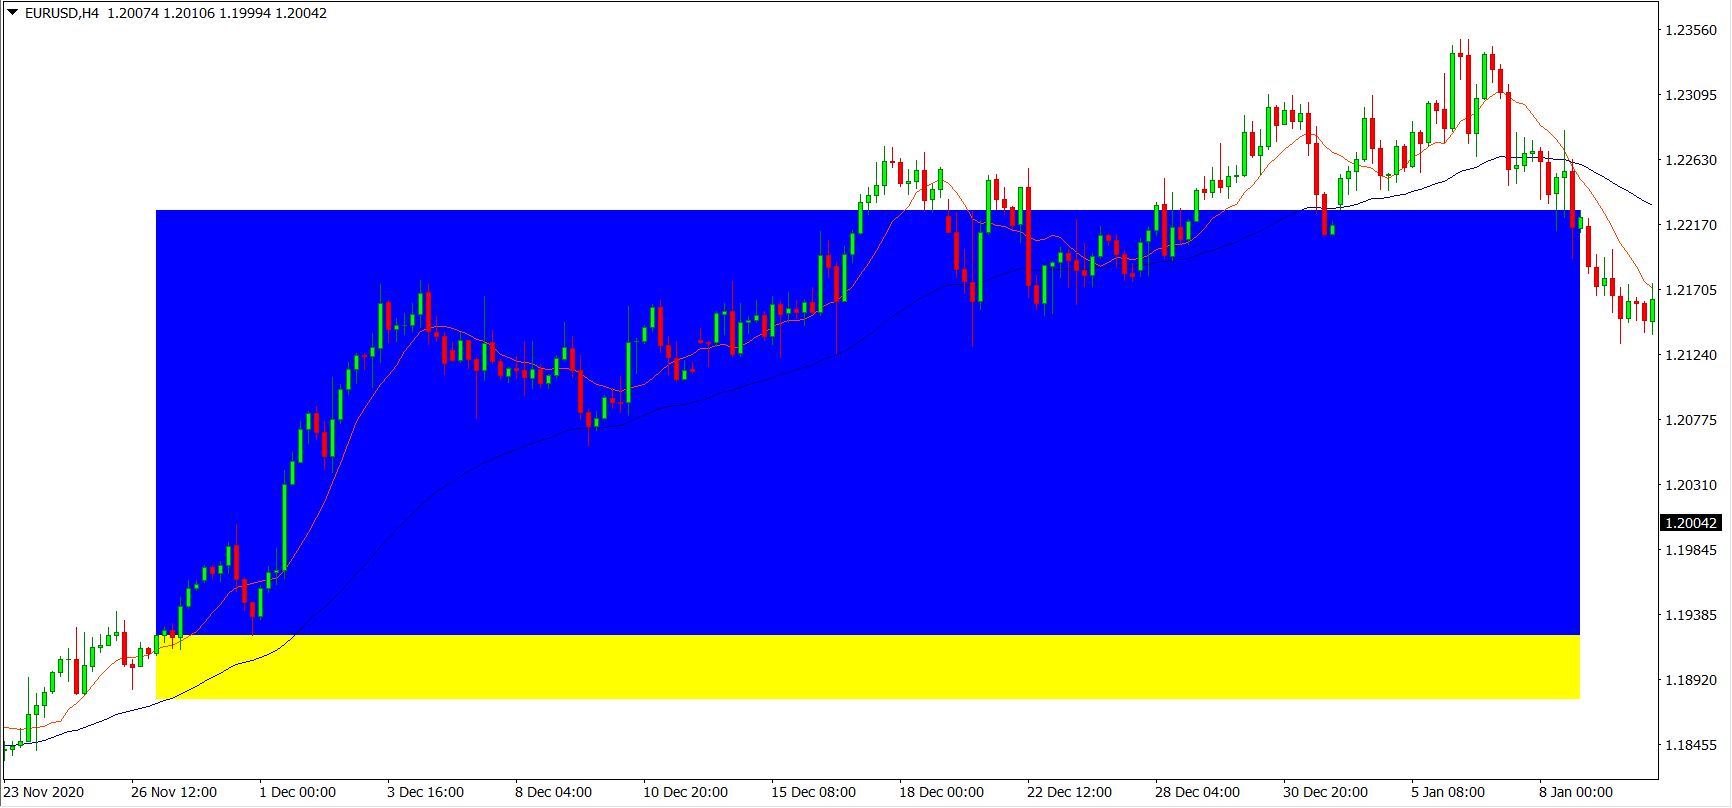1732x808 pixels.
Task: Click the EURUSD,H4 chart title text
Action: 62,13
